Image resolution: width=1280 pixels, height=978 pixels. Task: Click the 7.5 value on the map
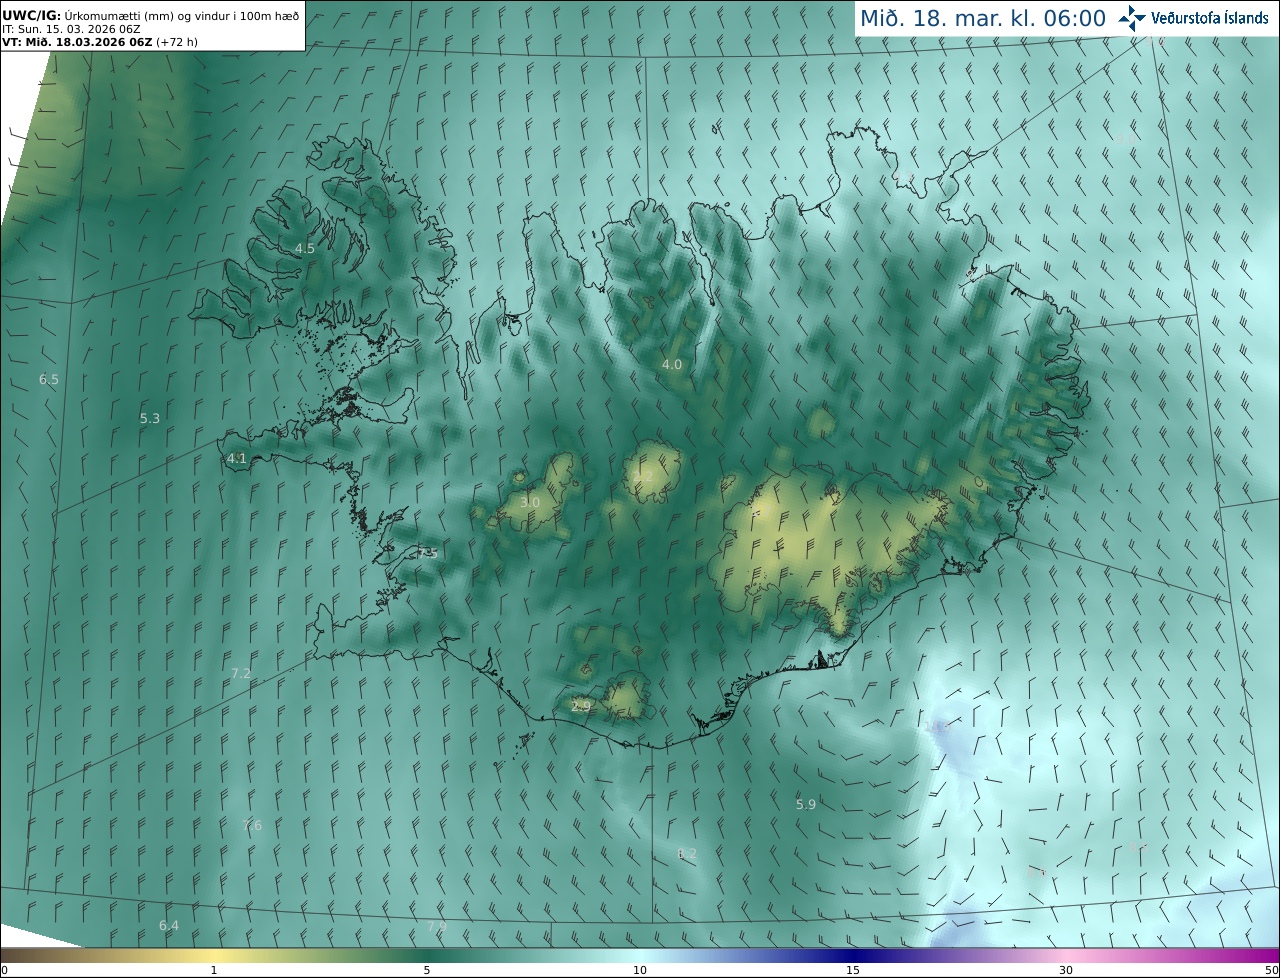[x=428, y=553]
